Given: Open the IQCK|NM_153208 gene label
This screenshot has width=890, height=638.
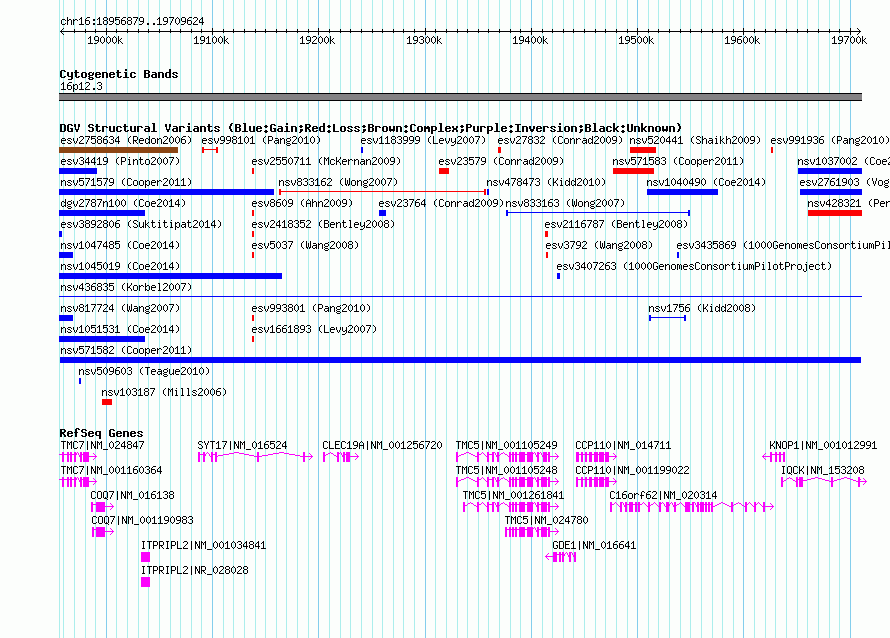Looking at the screenshot, I should pos(823,471).
